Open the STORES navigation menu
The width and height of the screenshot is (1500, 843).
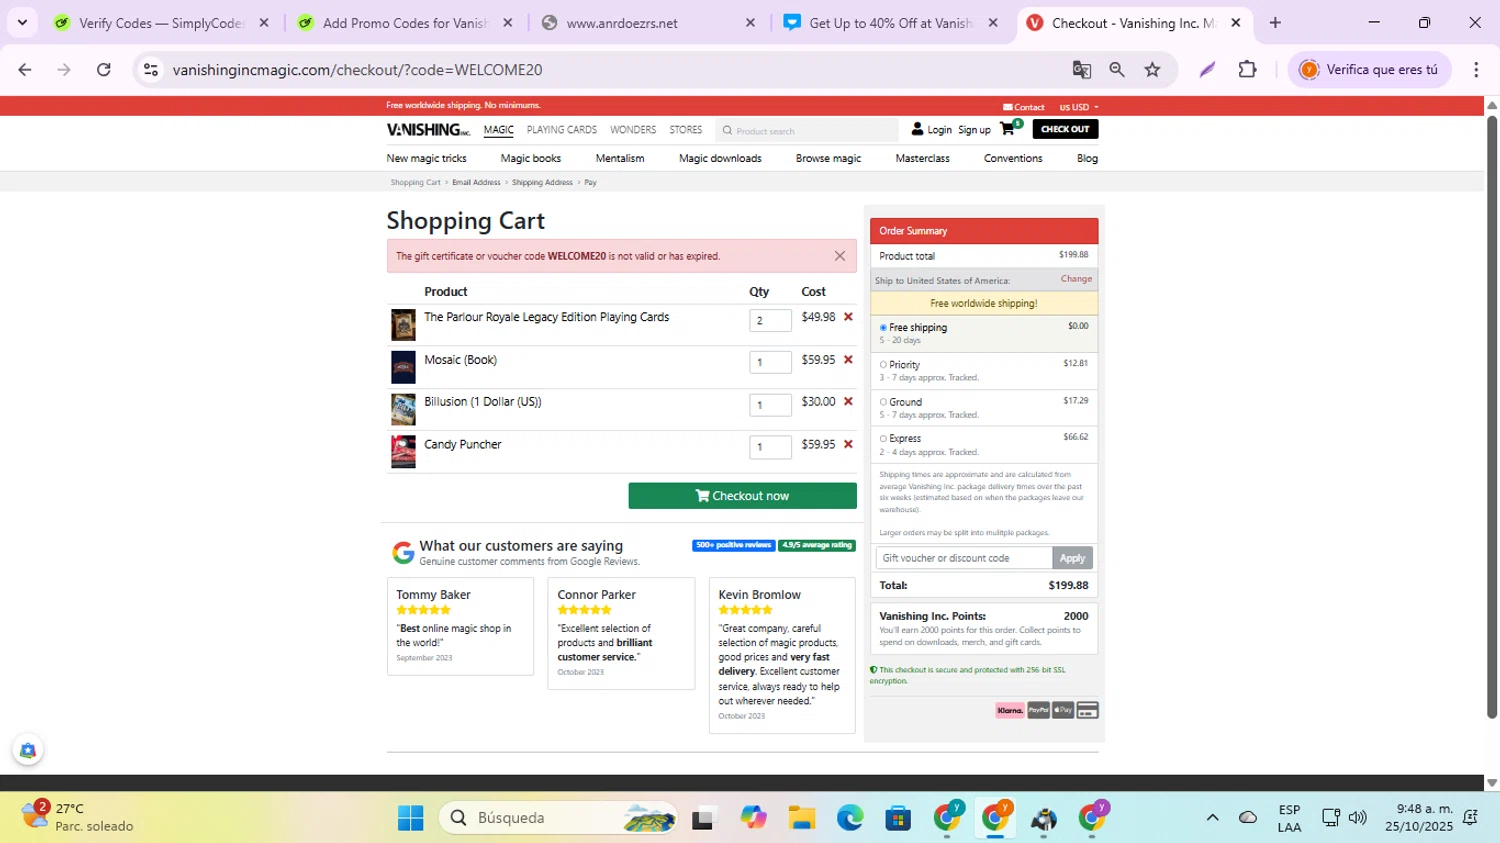tap(686, 130)
